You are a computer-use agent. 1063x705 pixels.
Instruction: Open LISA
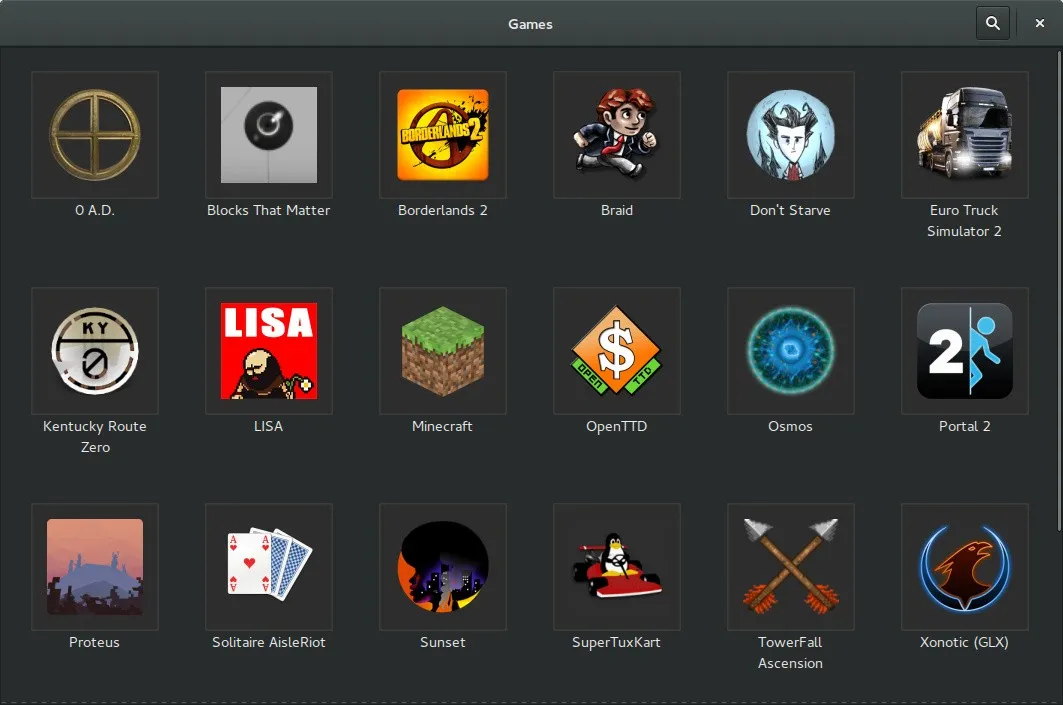click(x=268, y=351)
